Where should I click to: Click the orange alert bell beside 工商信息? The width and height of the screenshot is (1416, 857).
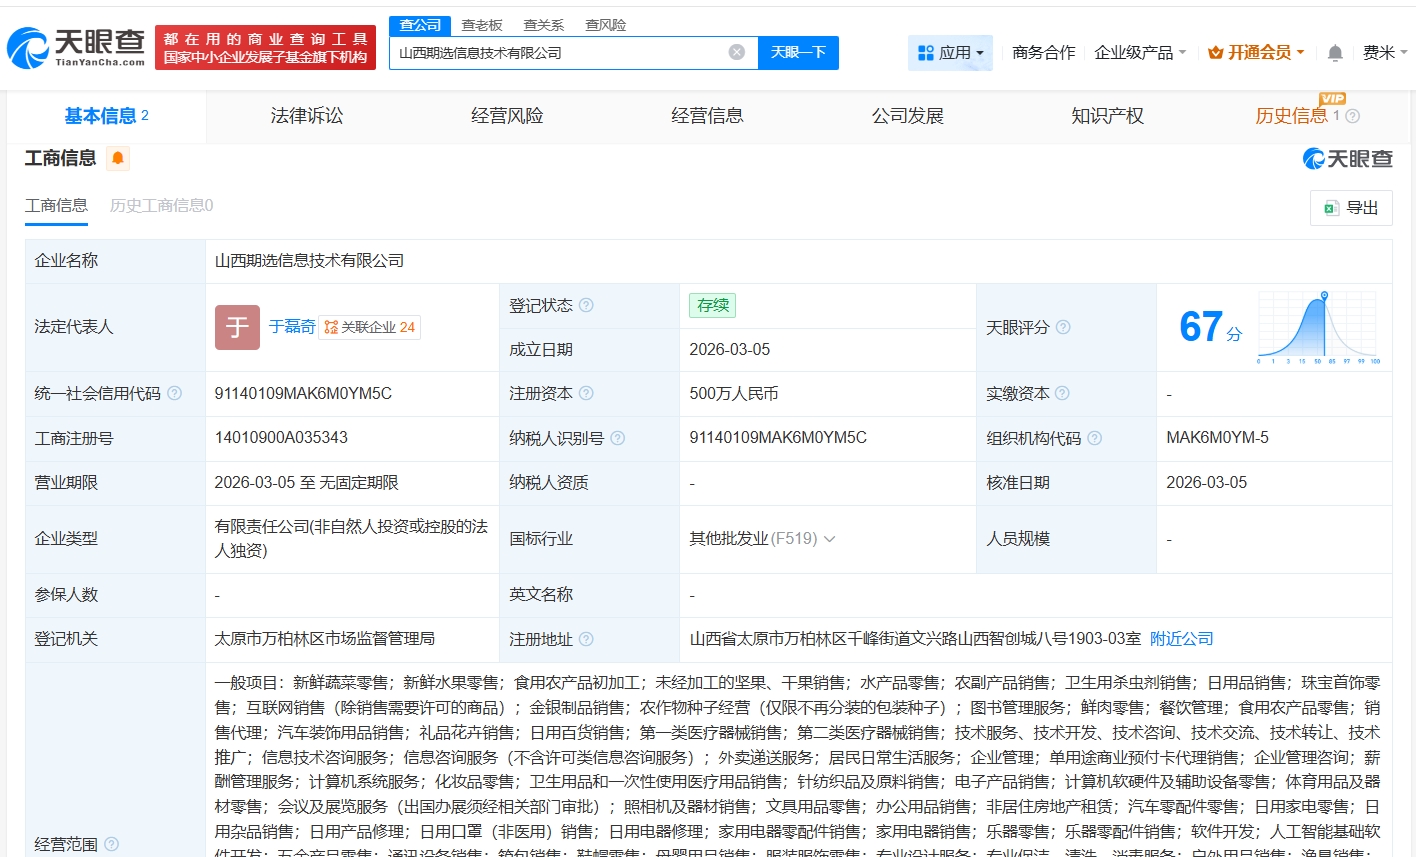coord(118,158)
